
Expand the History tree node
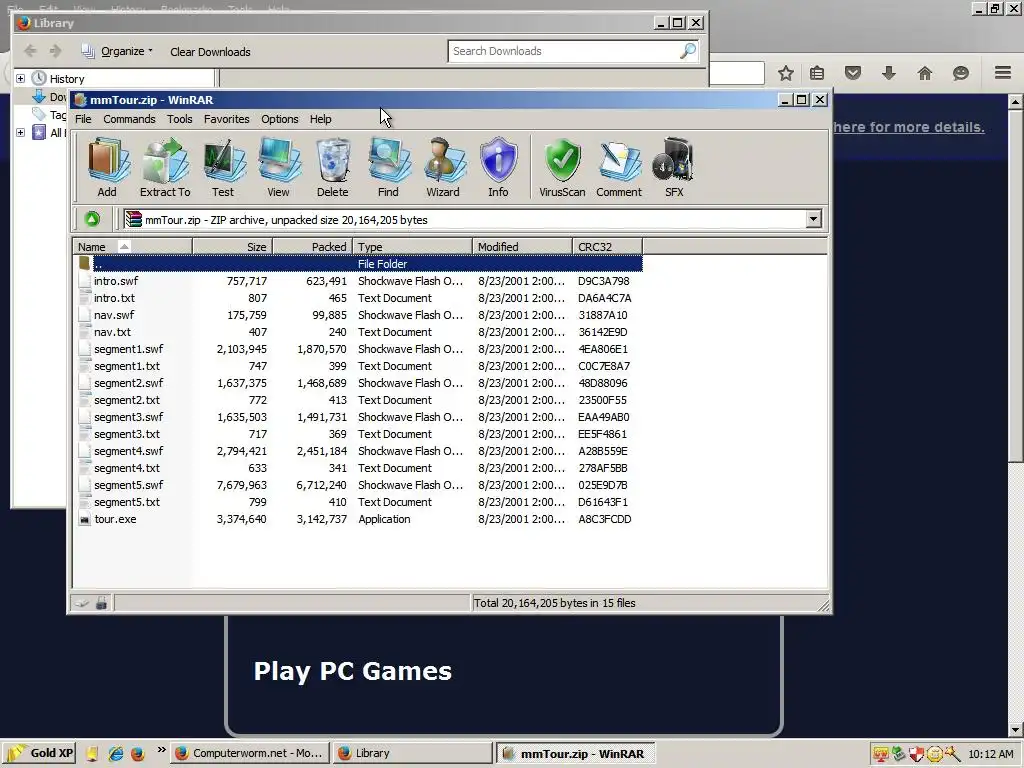(x=20, y=78)
